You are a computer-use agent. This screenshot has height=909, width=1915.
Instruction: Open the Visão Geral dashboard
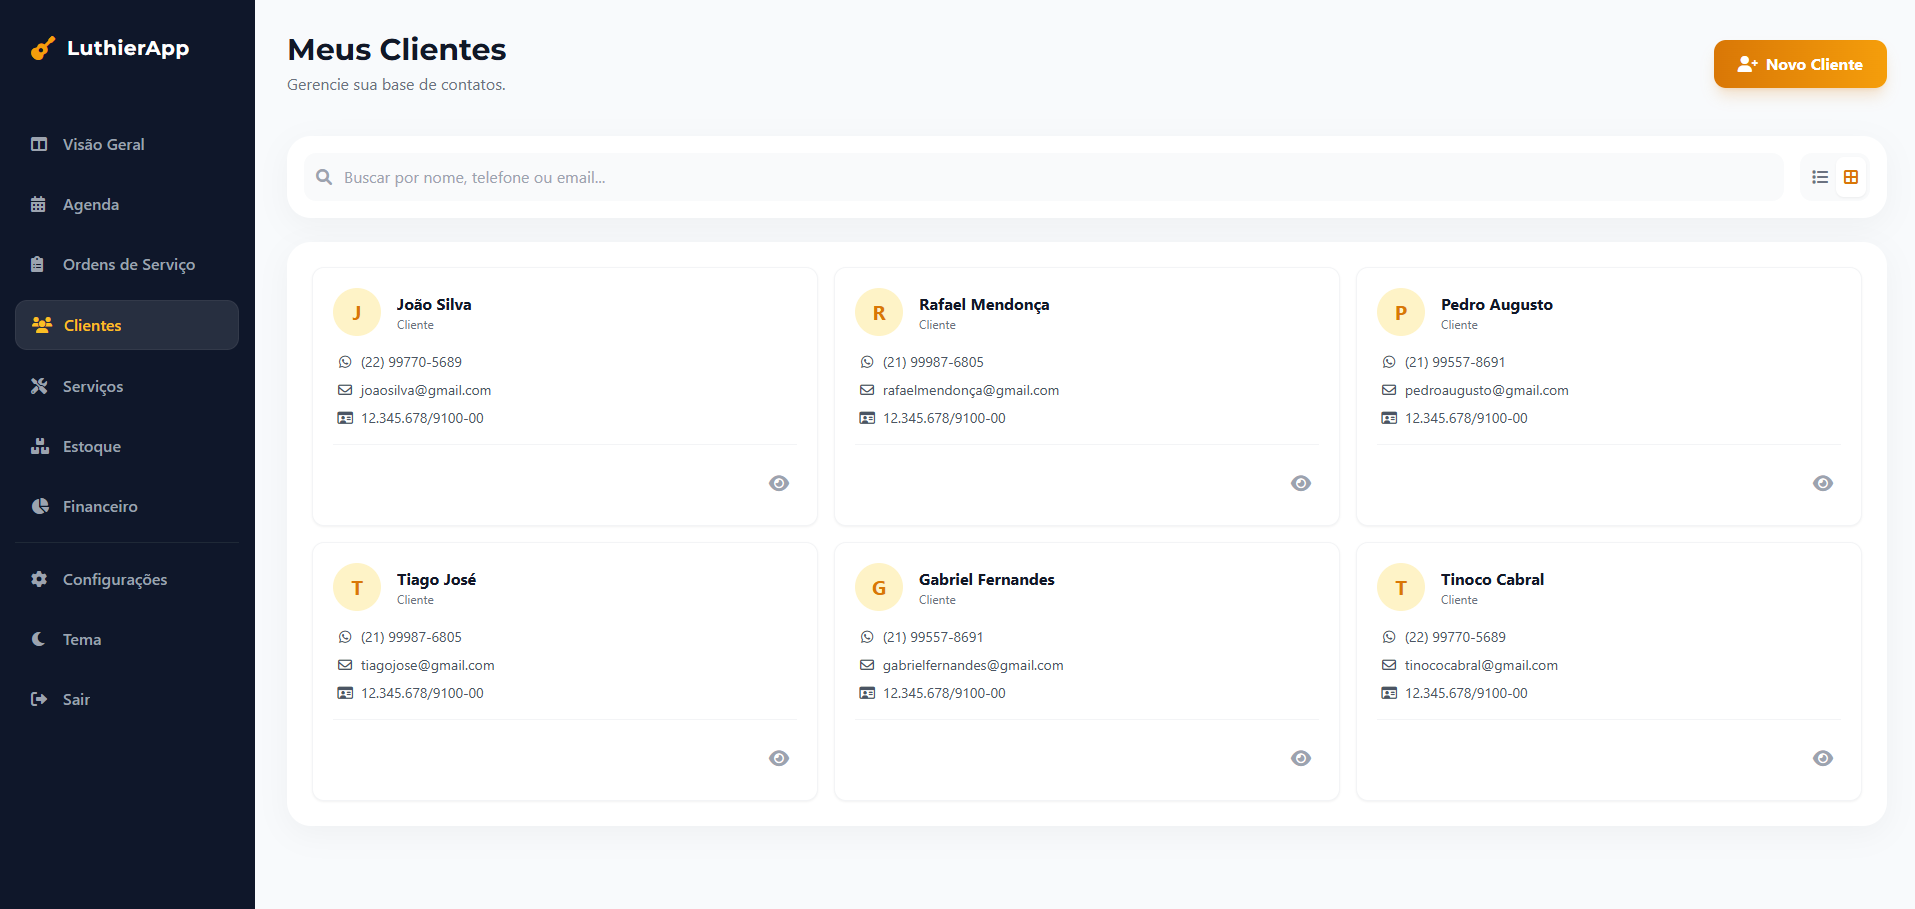point(103,145)
